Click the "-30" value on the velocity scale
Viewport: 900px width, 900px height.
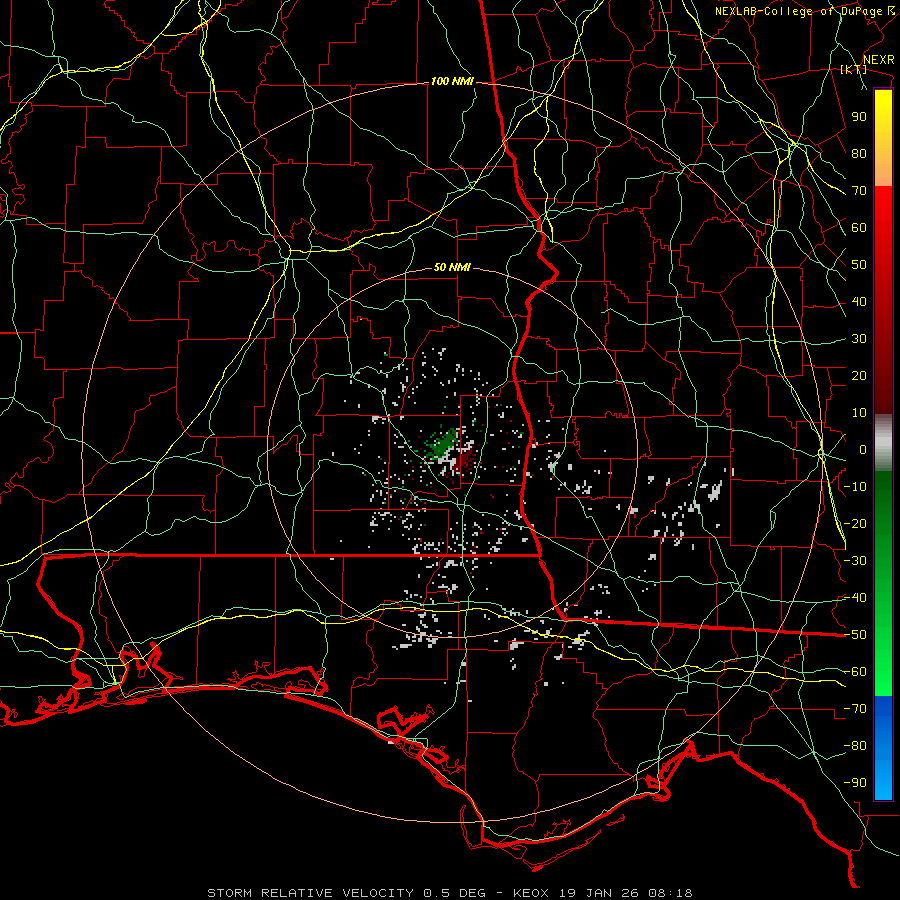point(856,561)
